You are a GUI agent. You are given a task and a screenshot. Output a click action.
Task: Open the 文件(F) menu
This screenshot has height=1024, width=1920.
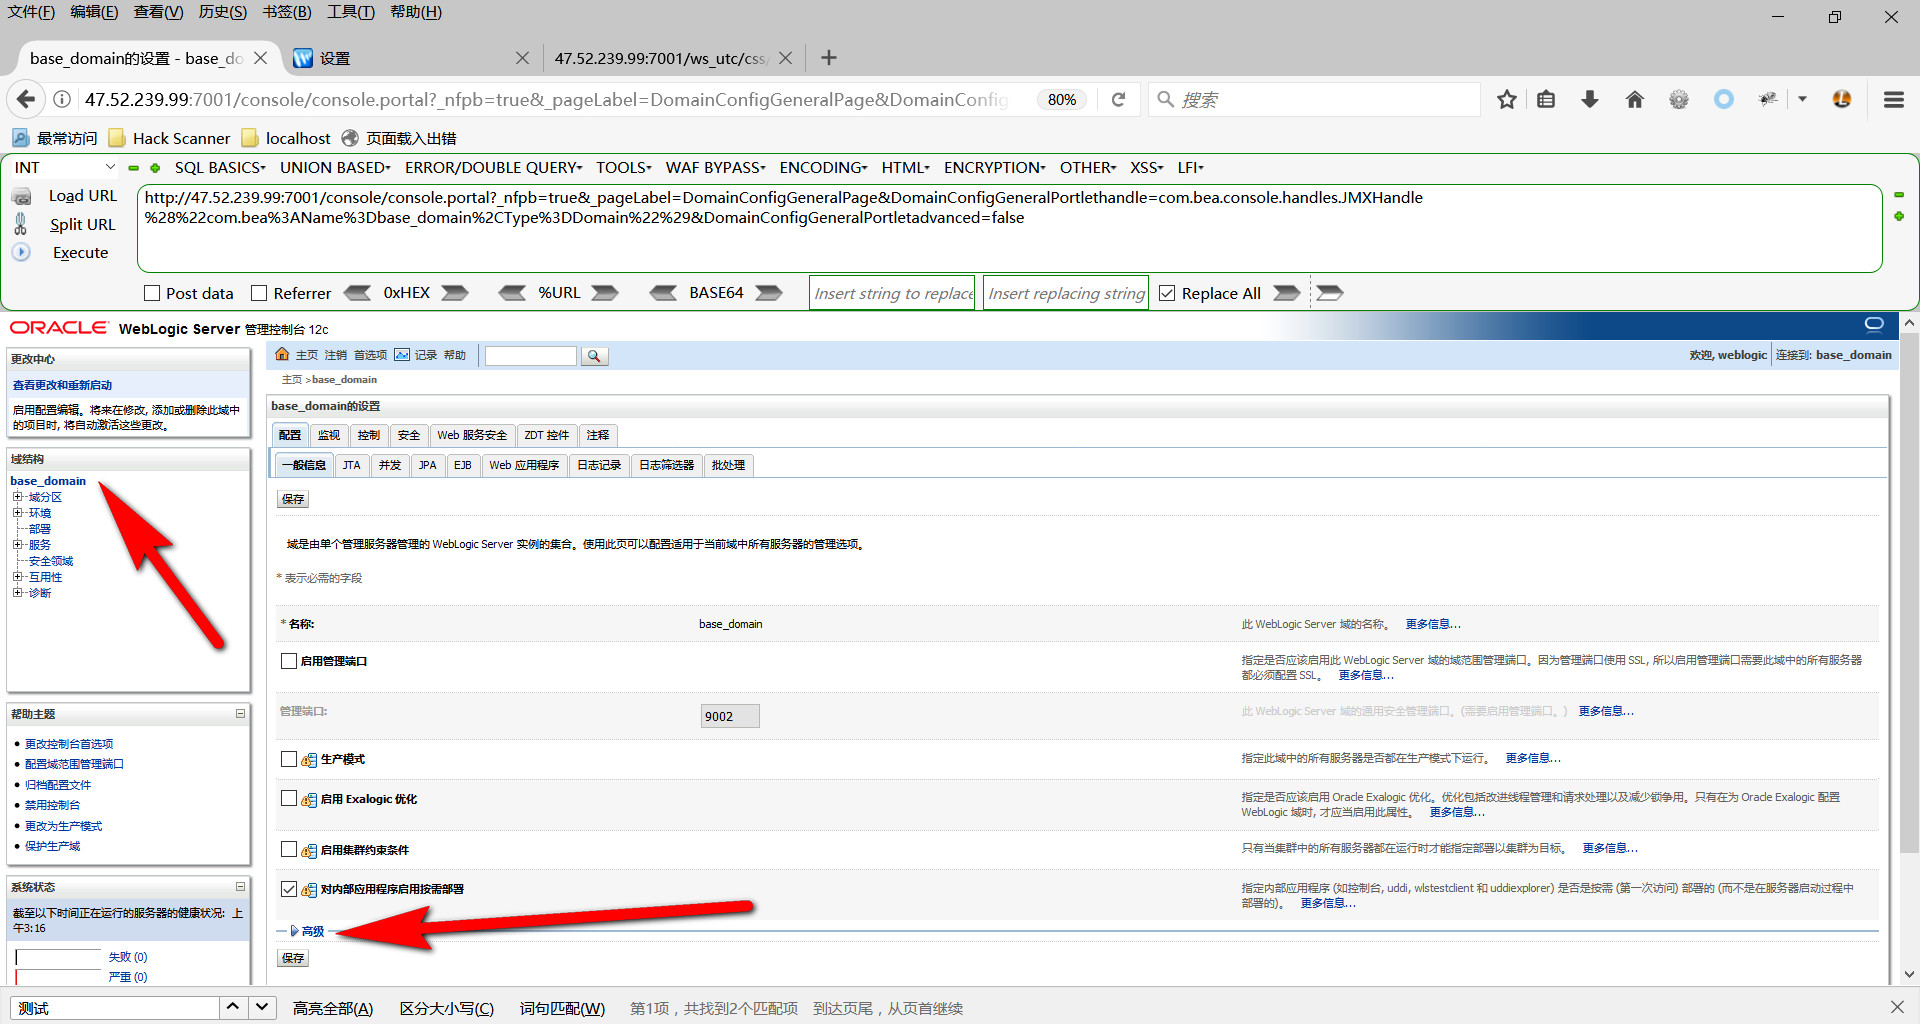click(32, 12)
